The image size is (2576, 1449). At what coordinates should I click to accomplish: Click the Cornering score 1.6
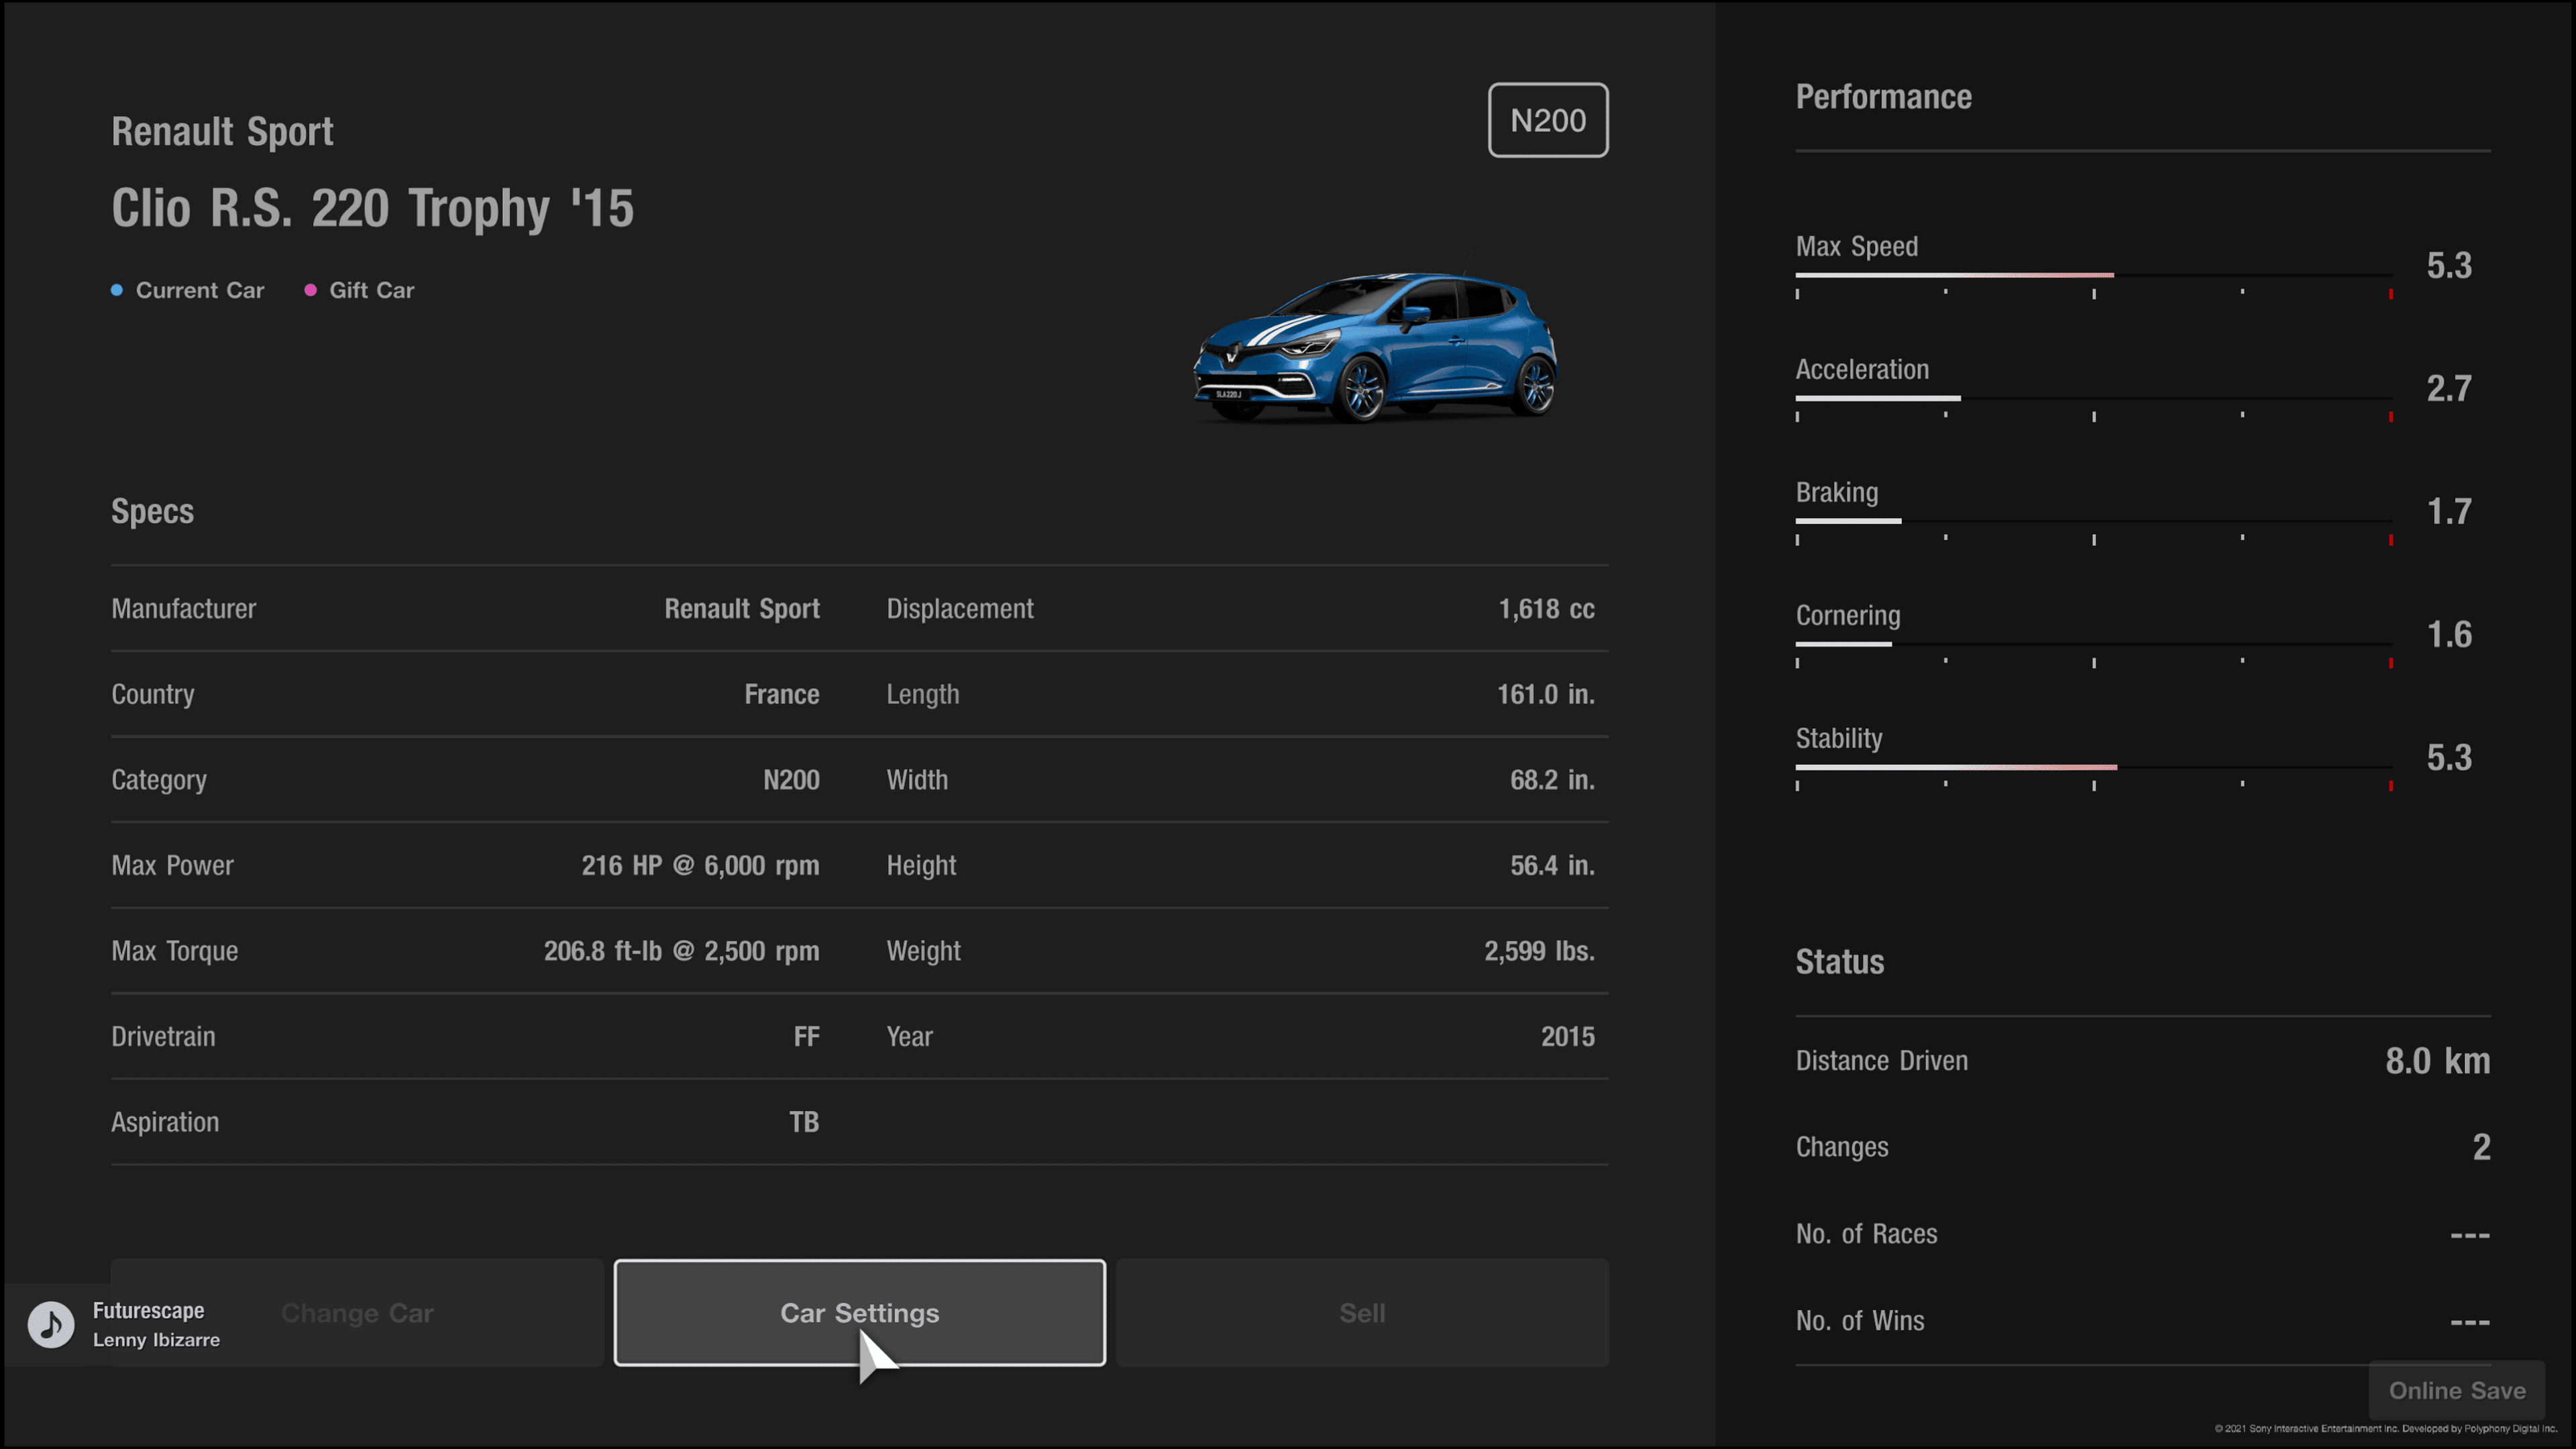click(x=2449, y=635)
